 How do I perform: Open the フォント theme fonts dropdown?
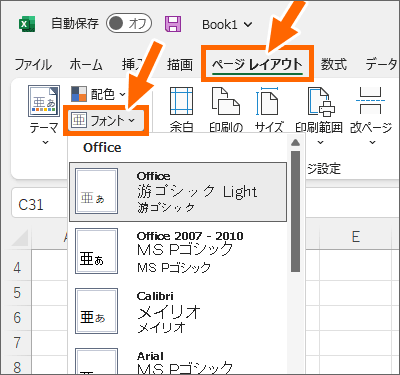click(x=106, y=120)
